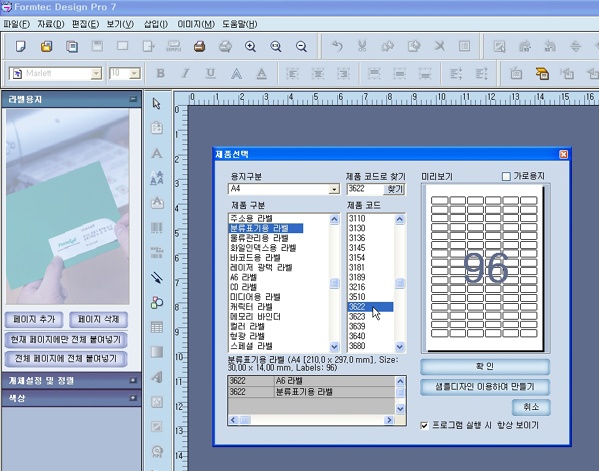Click the new document icon
This screenshot has height=471, width=599.
(x=21, y=47)
